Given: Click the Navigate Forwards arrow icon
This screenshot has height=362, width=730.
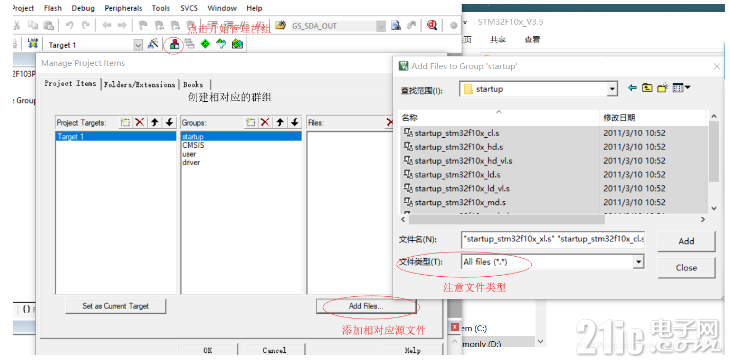Looking at the screenshot, I should [x=122, y=26].
